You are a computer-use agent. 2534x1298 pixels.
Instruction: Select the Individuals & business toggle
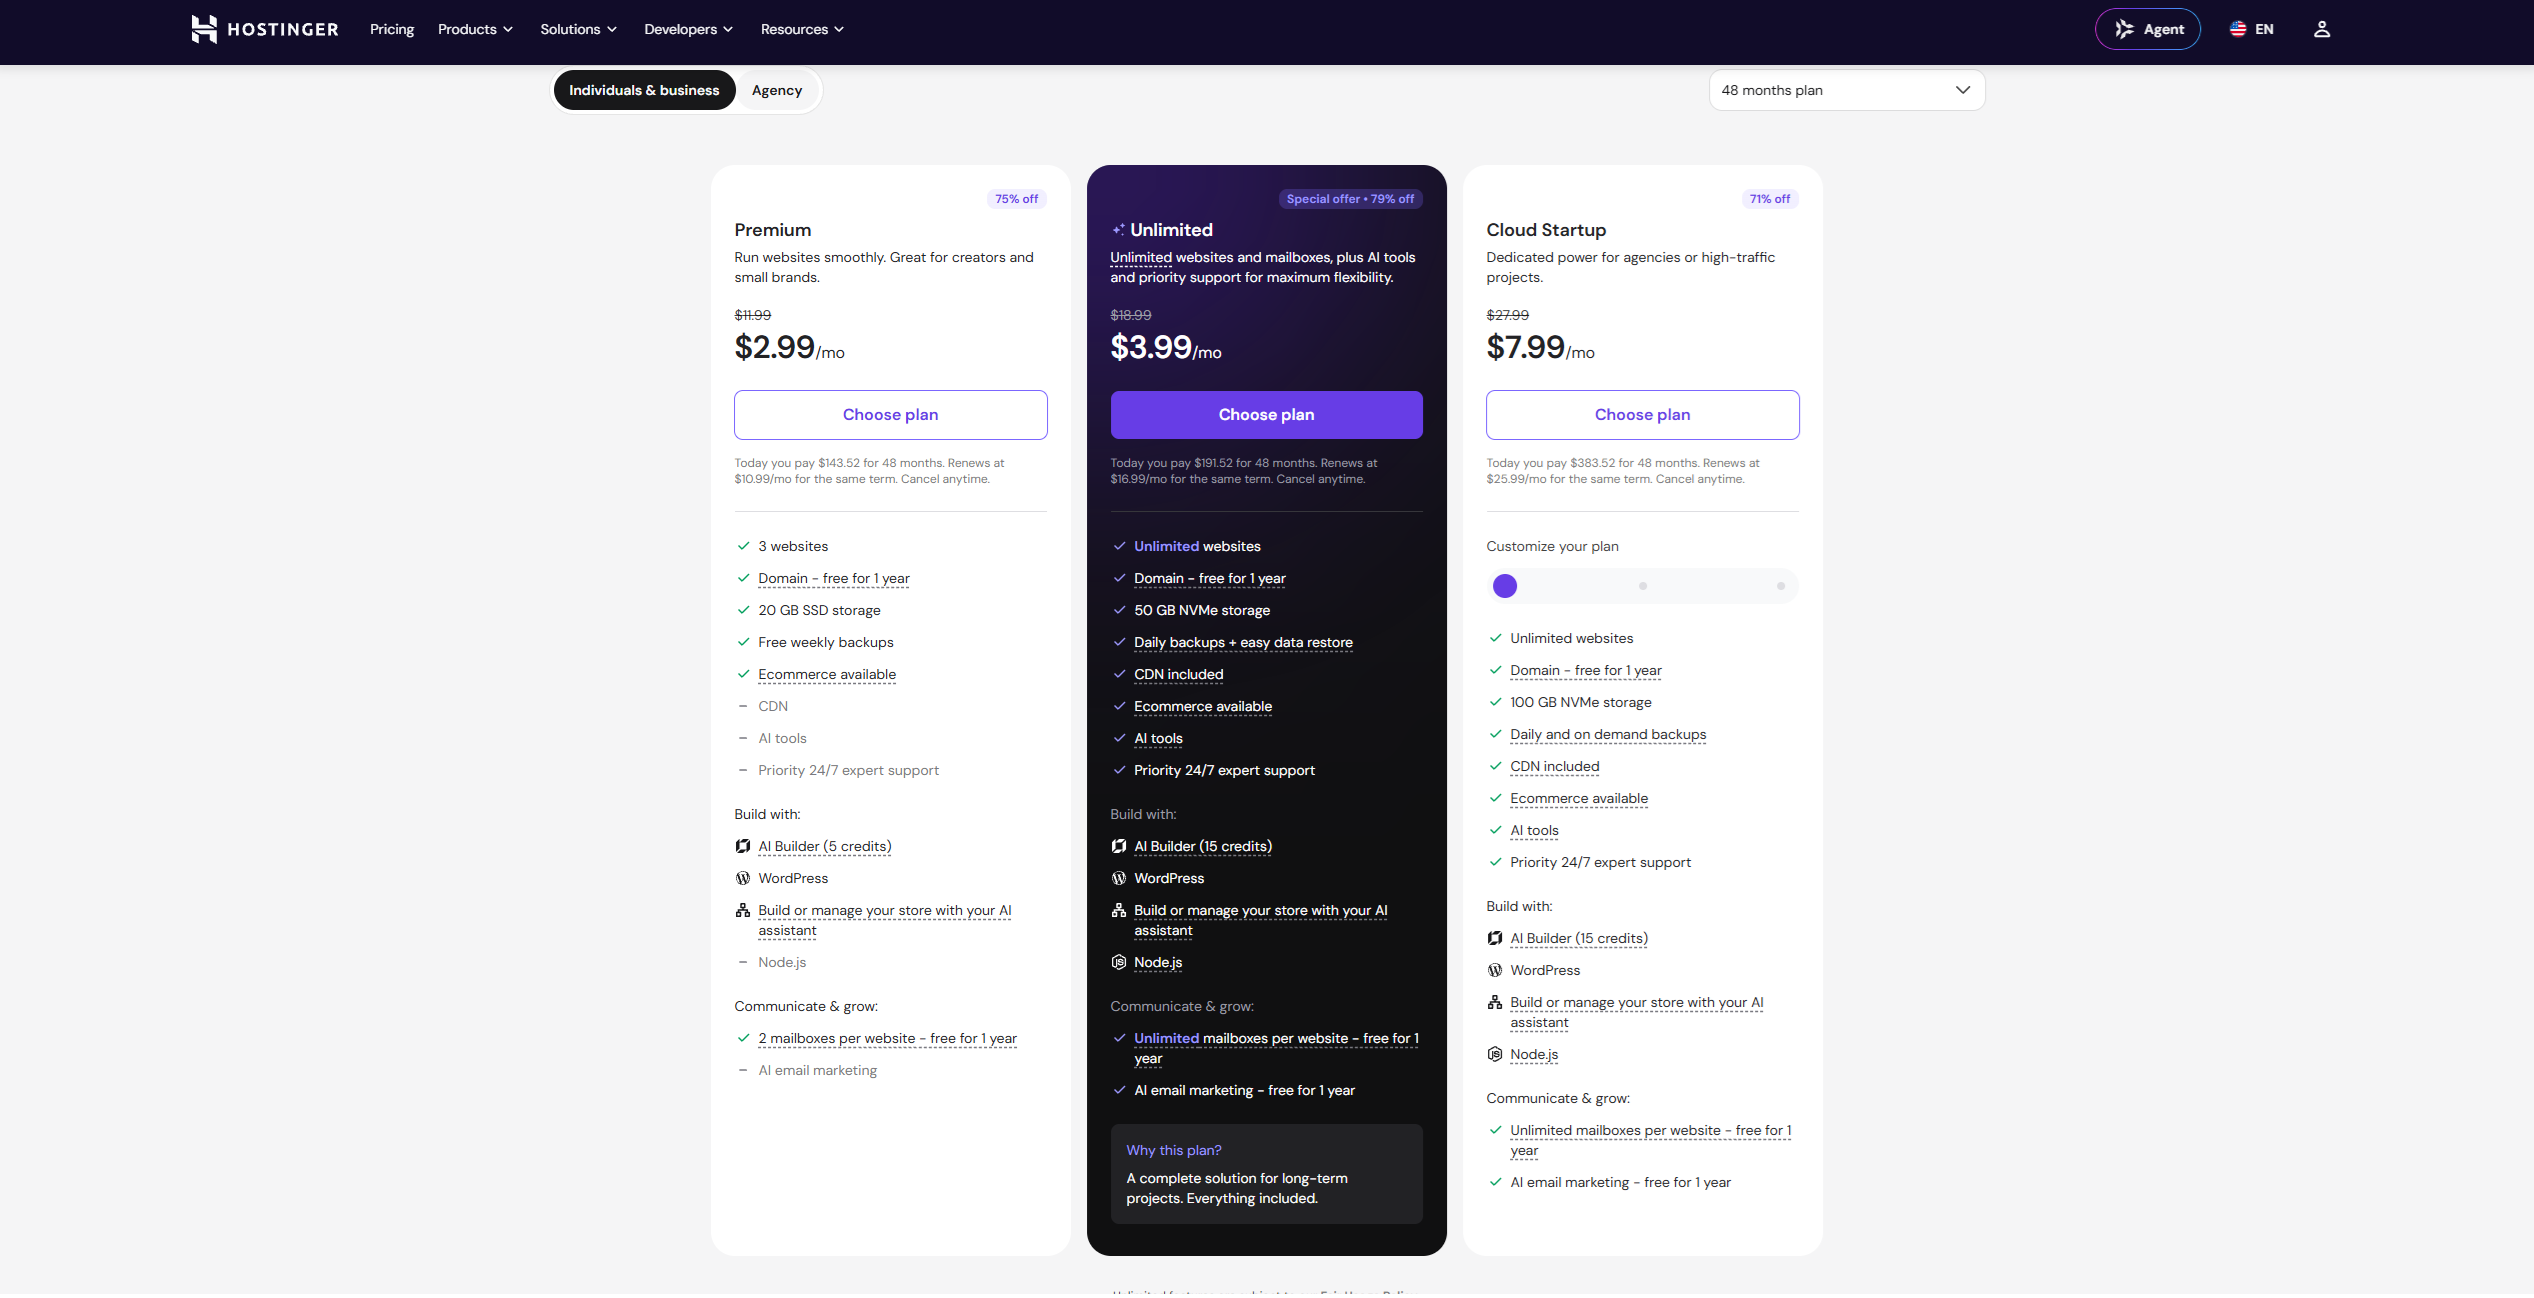[x=644, y=90]
